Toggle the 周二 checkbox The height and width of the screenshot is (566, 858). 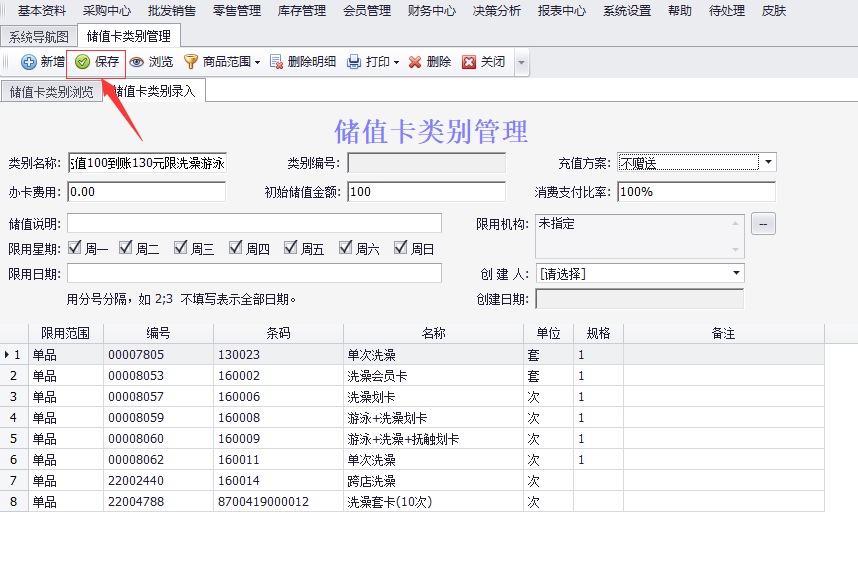pos(126,247)
